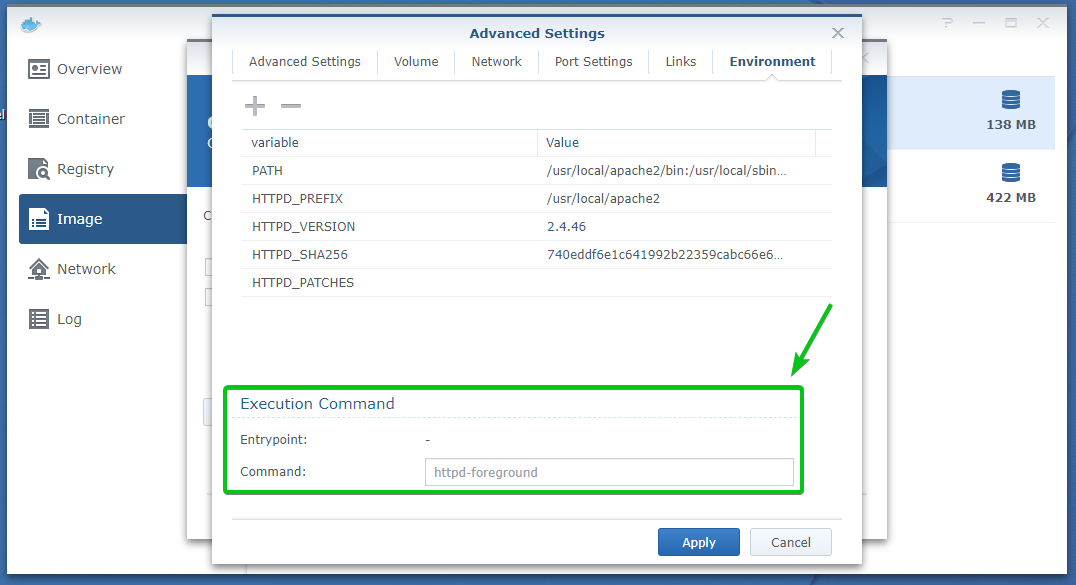Select the HTTPD_VERSION variable row

click(x=303, y=227)
